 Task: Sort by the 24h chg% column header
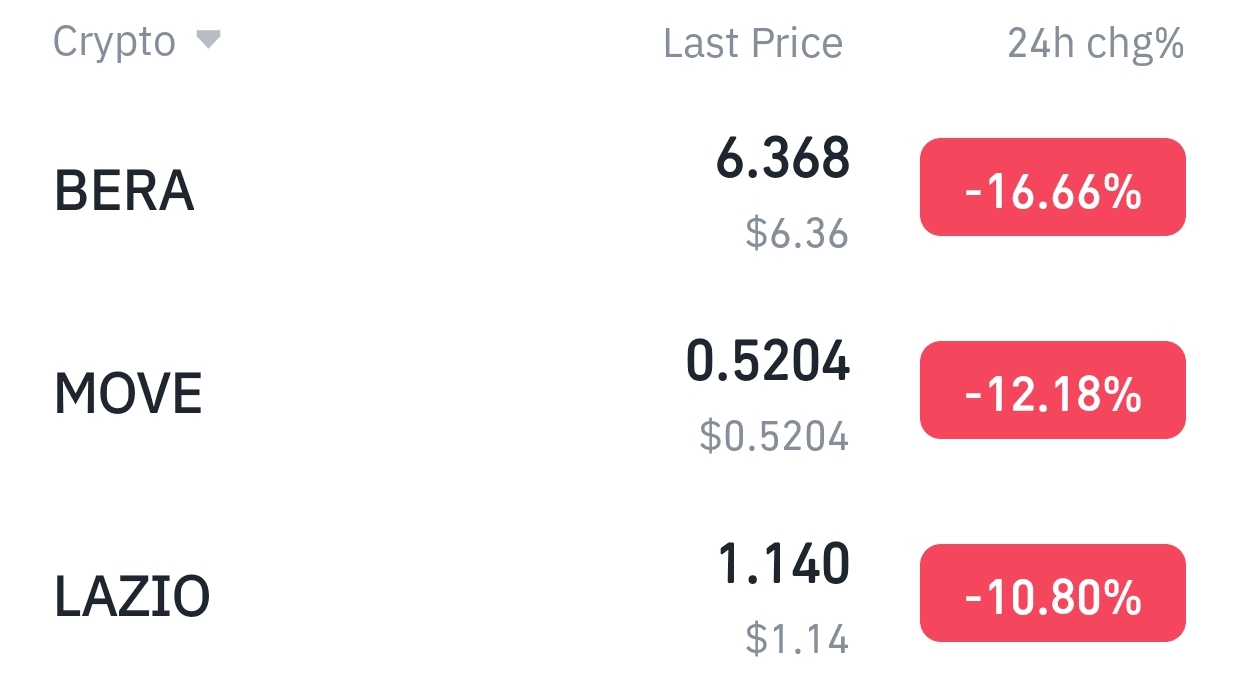pos(1095,43)
